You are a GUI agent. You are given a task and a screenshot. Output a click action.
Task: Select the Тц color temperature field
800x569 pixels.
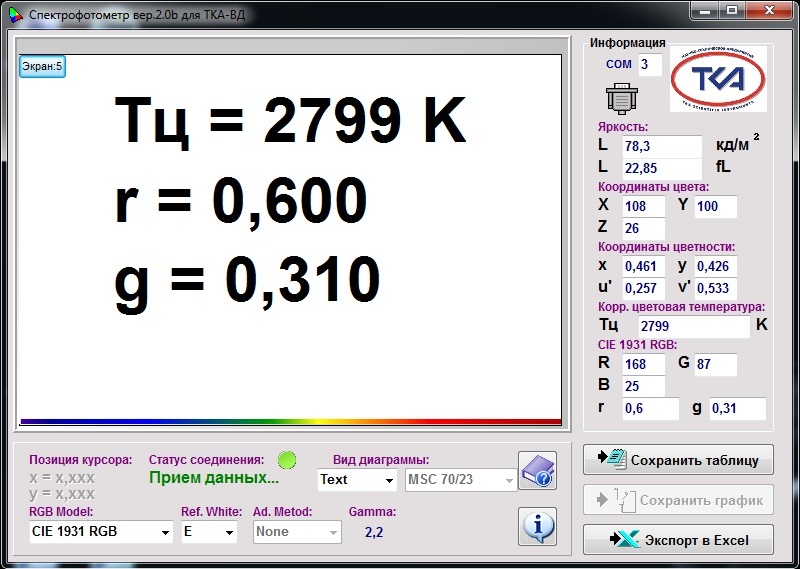point(692,326)
